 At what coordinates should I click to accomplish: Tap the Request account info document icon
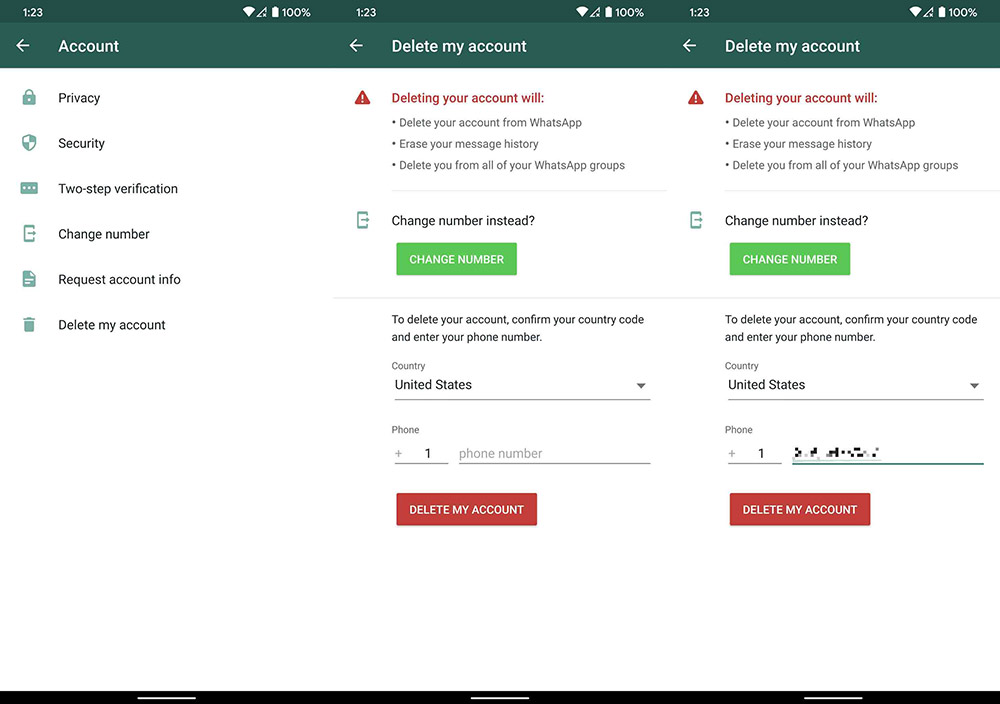(29, 280)
